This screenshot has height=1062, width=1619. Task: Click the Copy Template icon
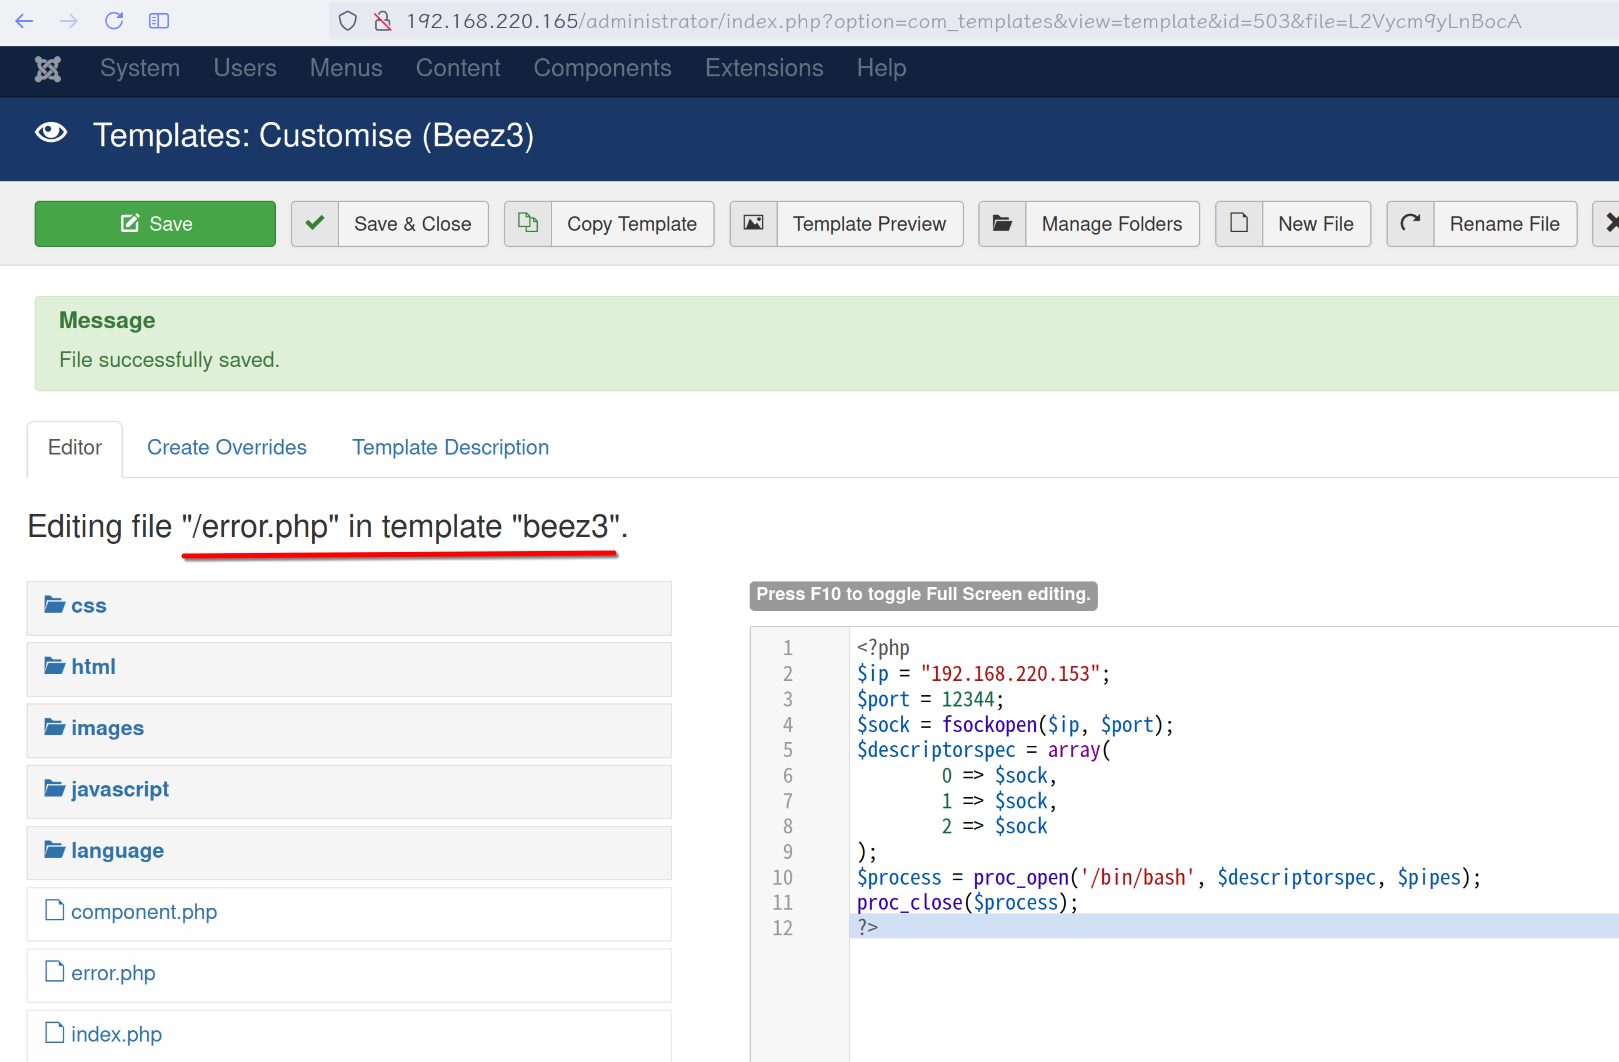(x=528, y=223)
